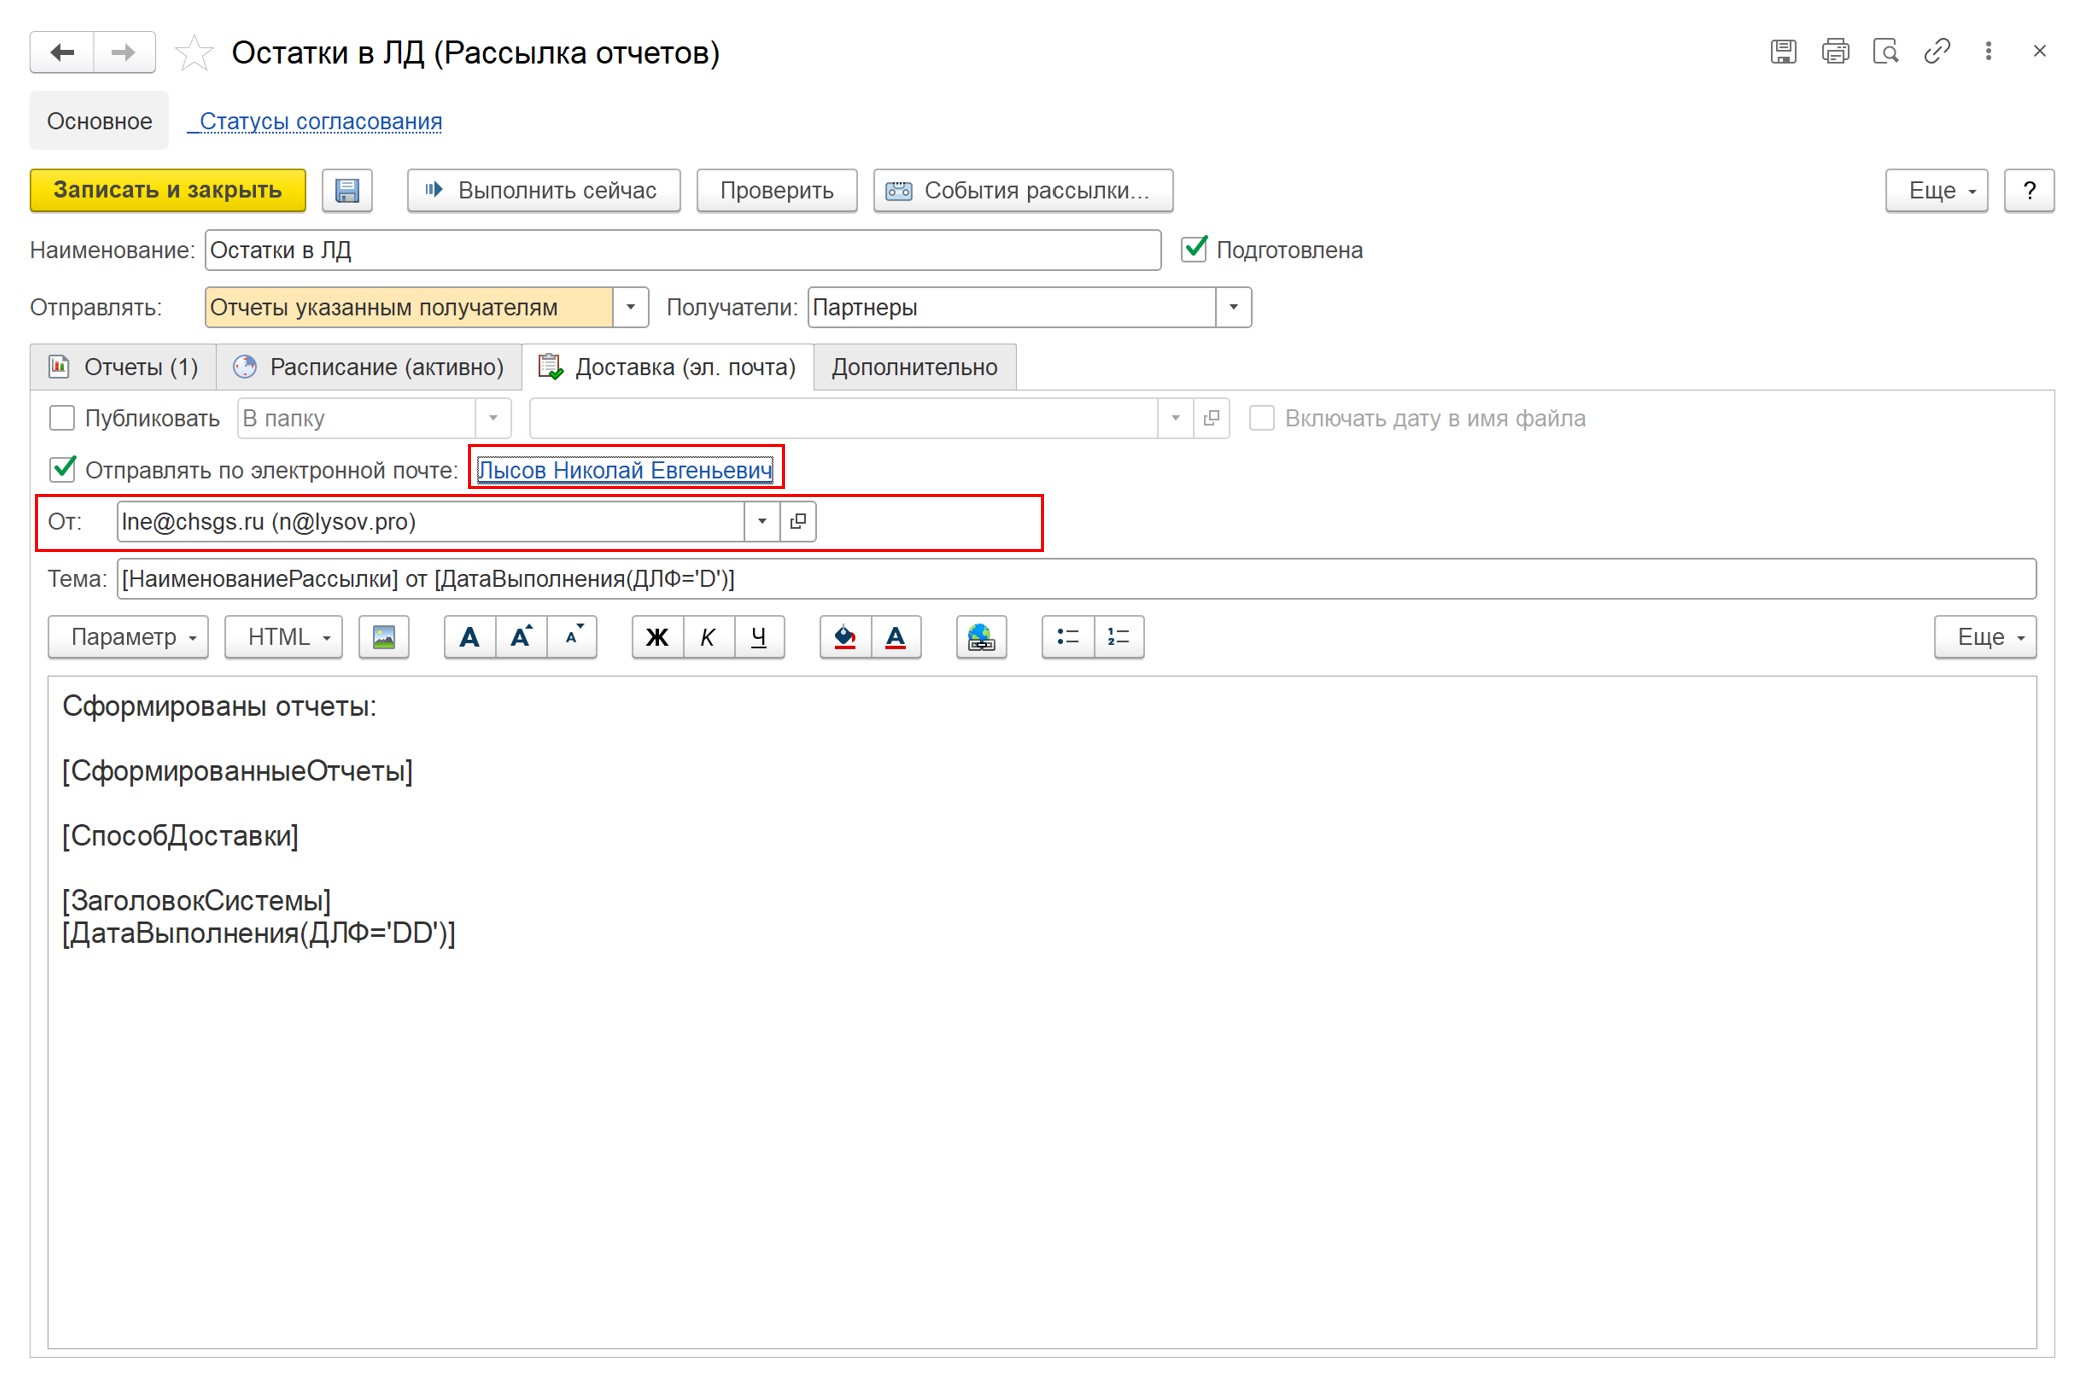Open the Параметр dropdown menu

click(x=128, y=637)
